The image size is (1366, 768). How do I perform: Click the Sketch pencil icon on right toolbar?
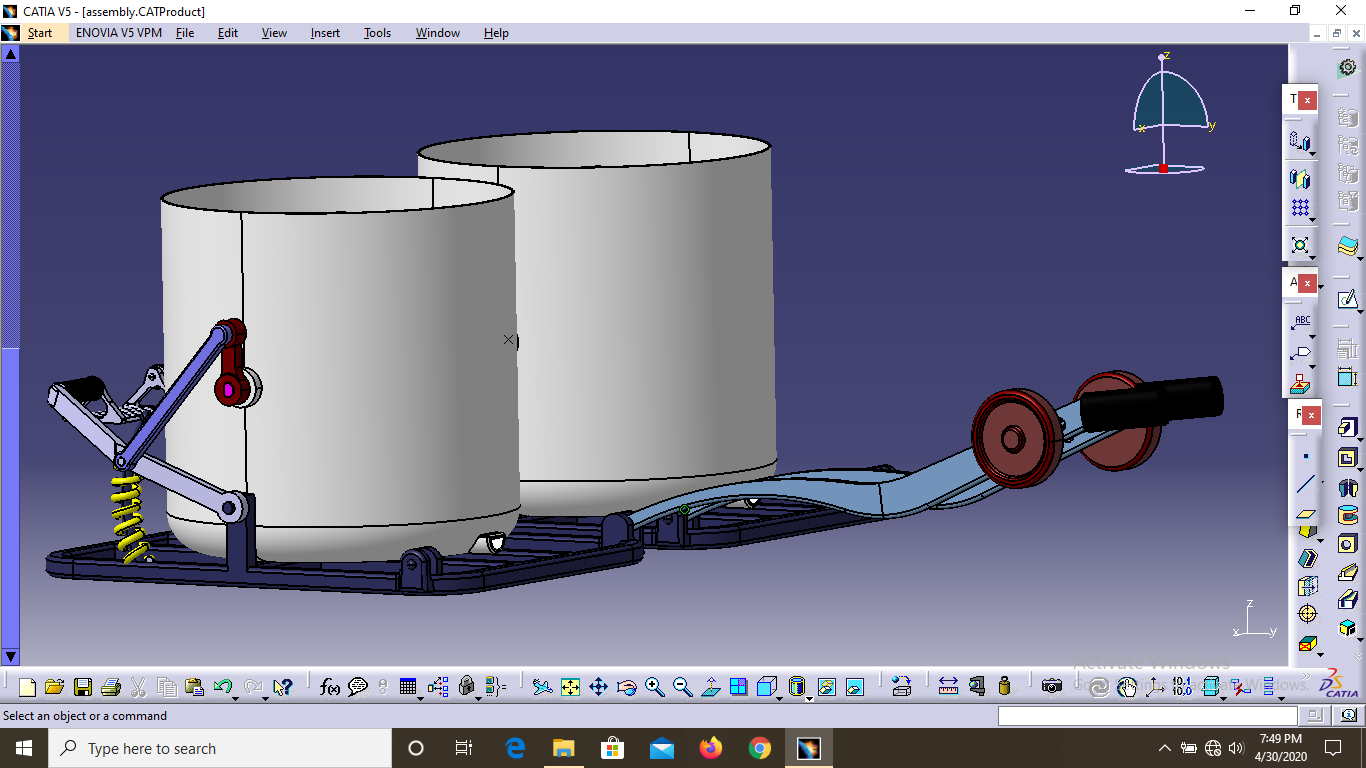click(x=1348, y=298)
